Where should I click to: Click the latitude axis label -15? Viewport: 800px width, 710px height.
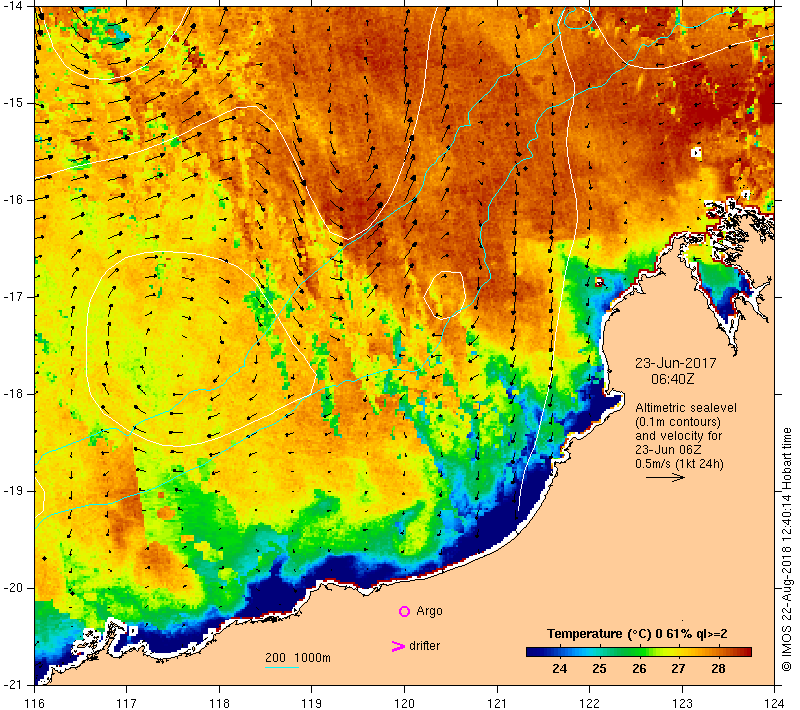click(13, 103)
